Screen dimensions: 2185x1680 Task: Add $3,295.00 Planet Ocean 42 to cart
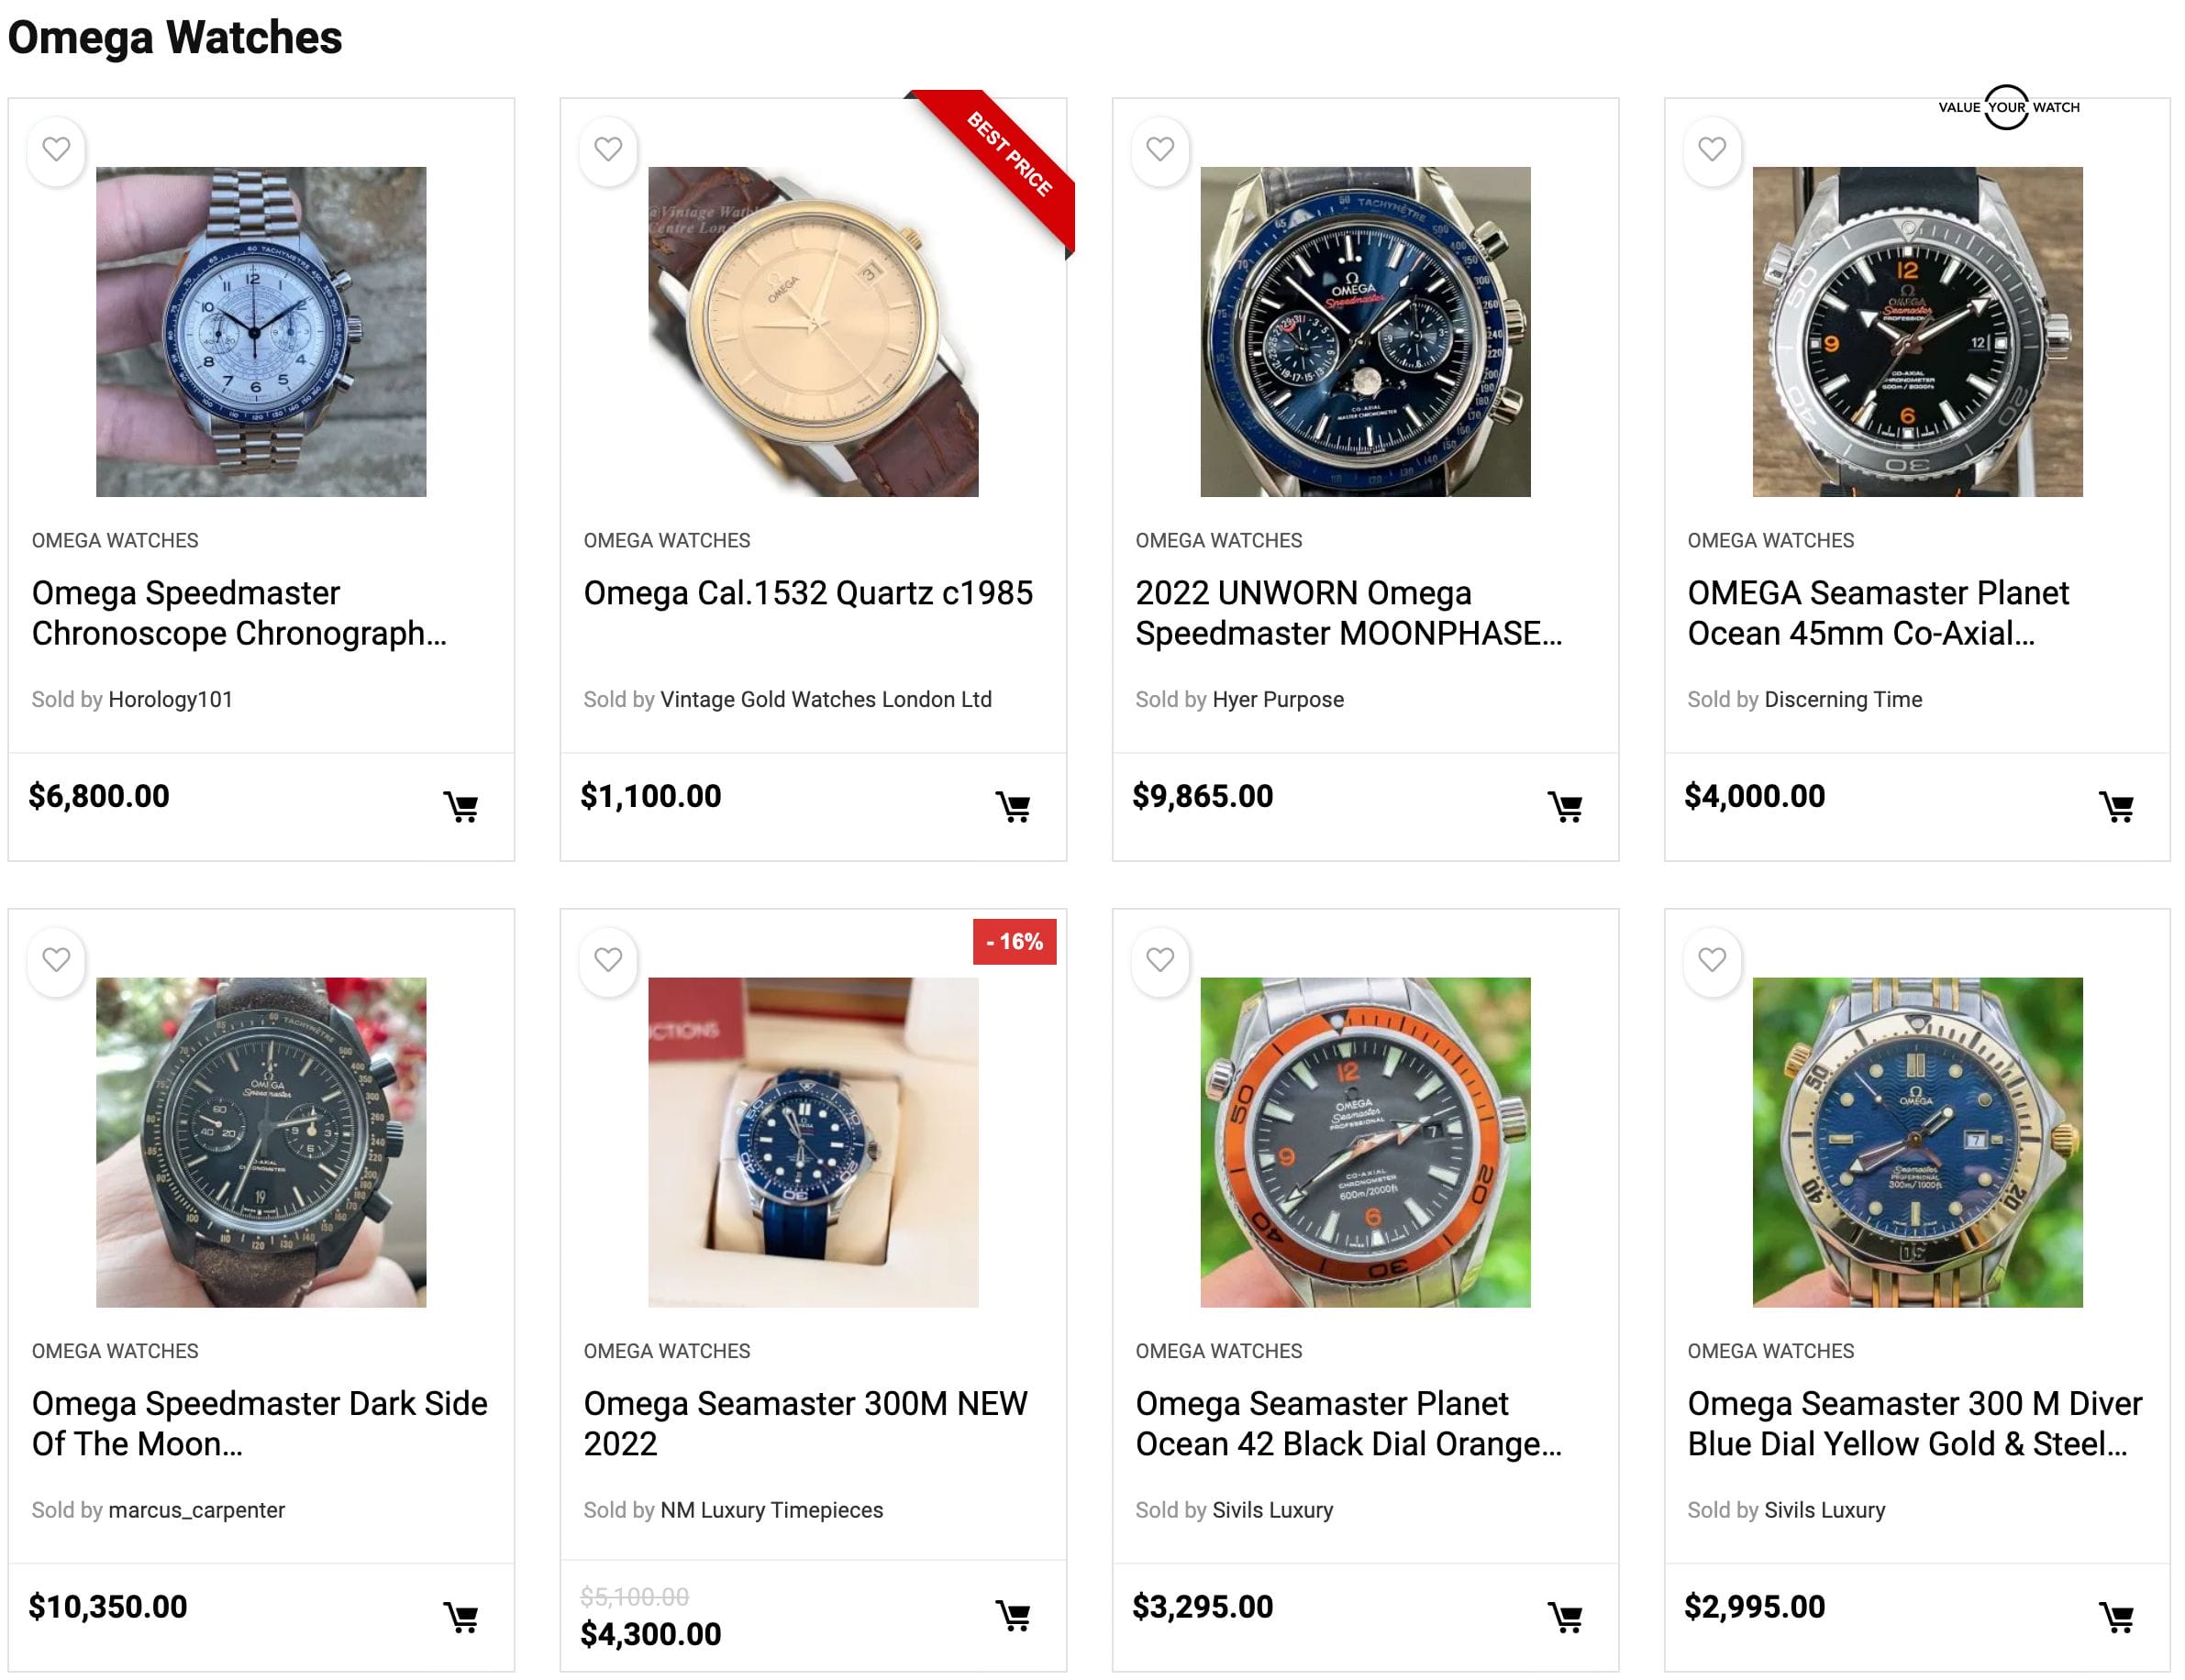1565,1617
